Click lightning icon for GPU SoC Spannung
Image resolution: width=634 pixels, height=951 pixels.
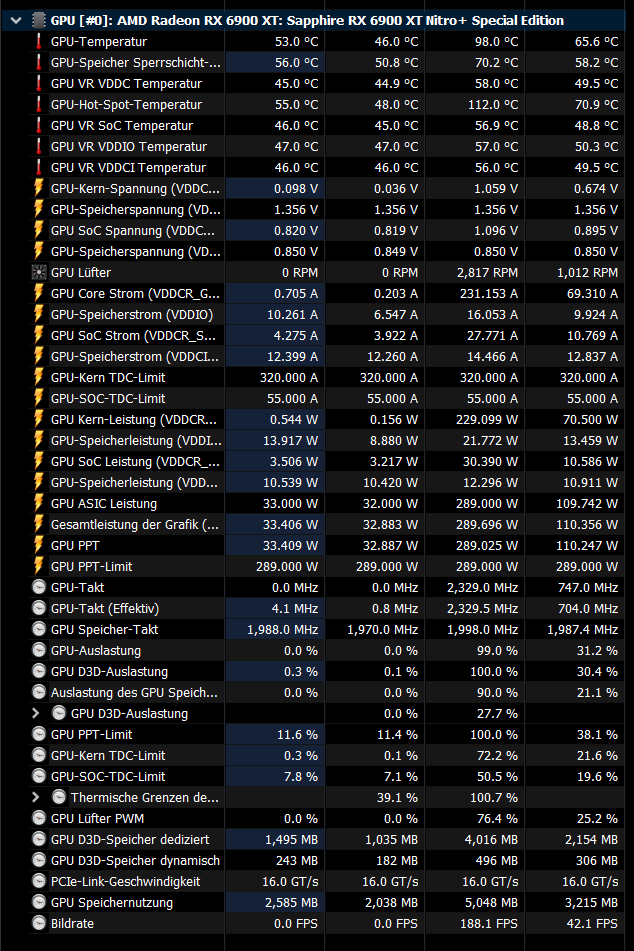point(39,230)
